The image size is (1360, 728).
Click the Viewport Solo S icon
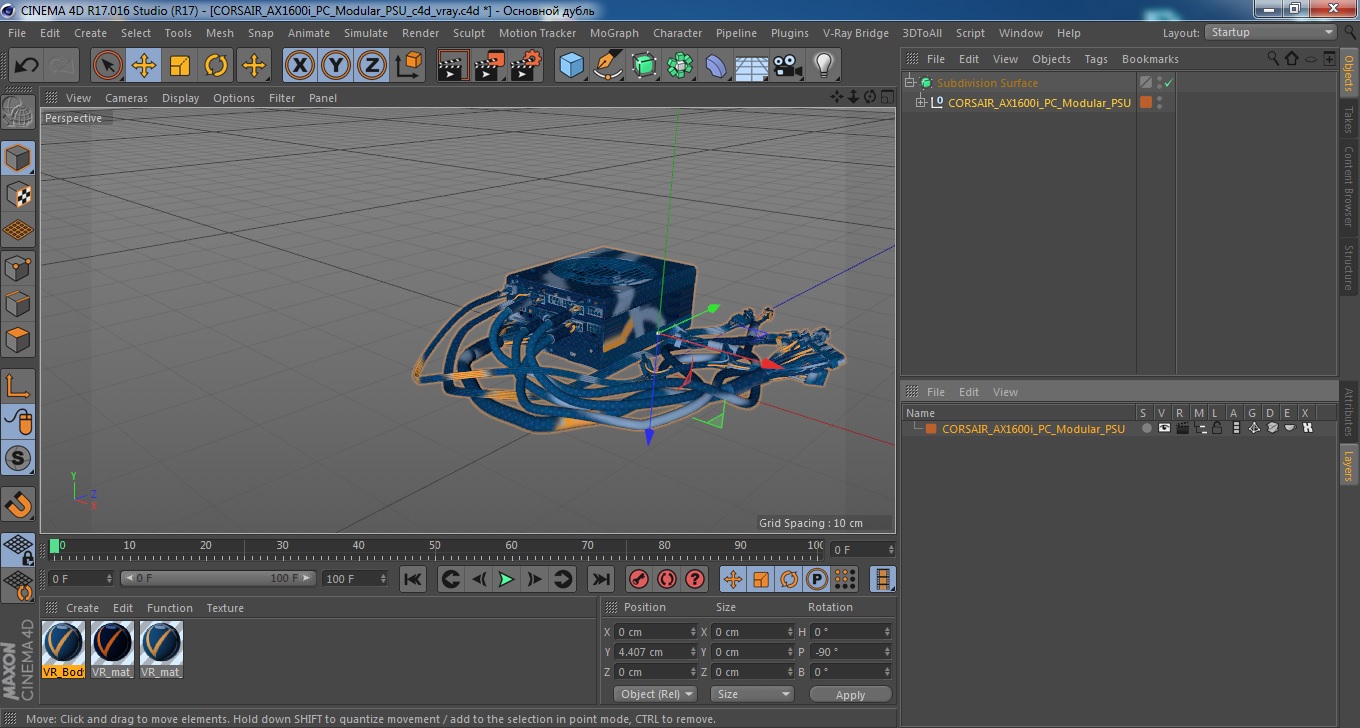[x=18, y=458]
